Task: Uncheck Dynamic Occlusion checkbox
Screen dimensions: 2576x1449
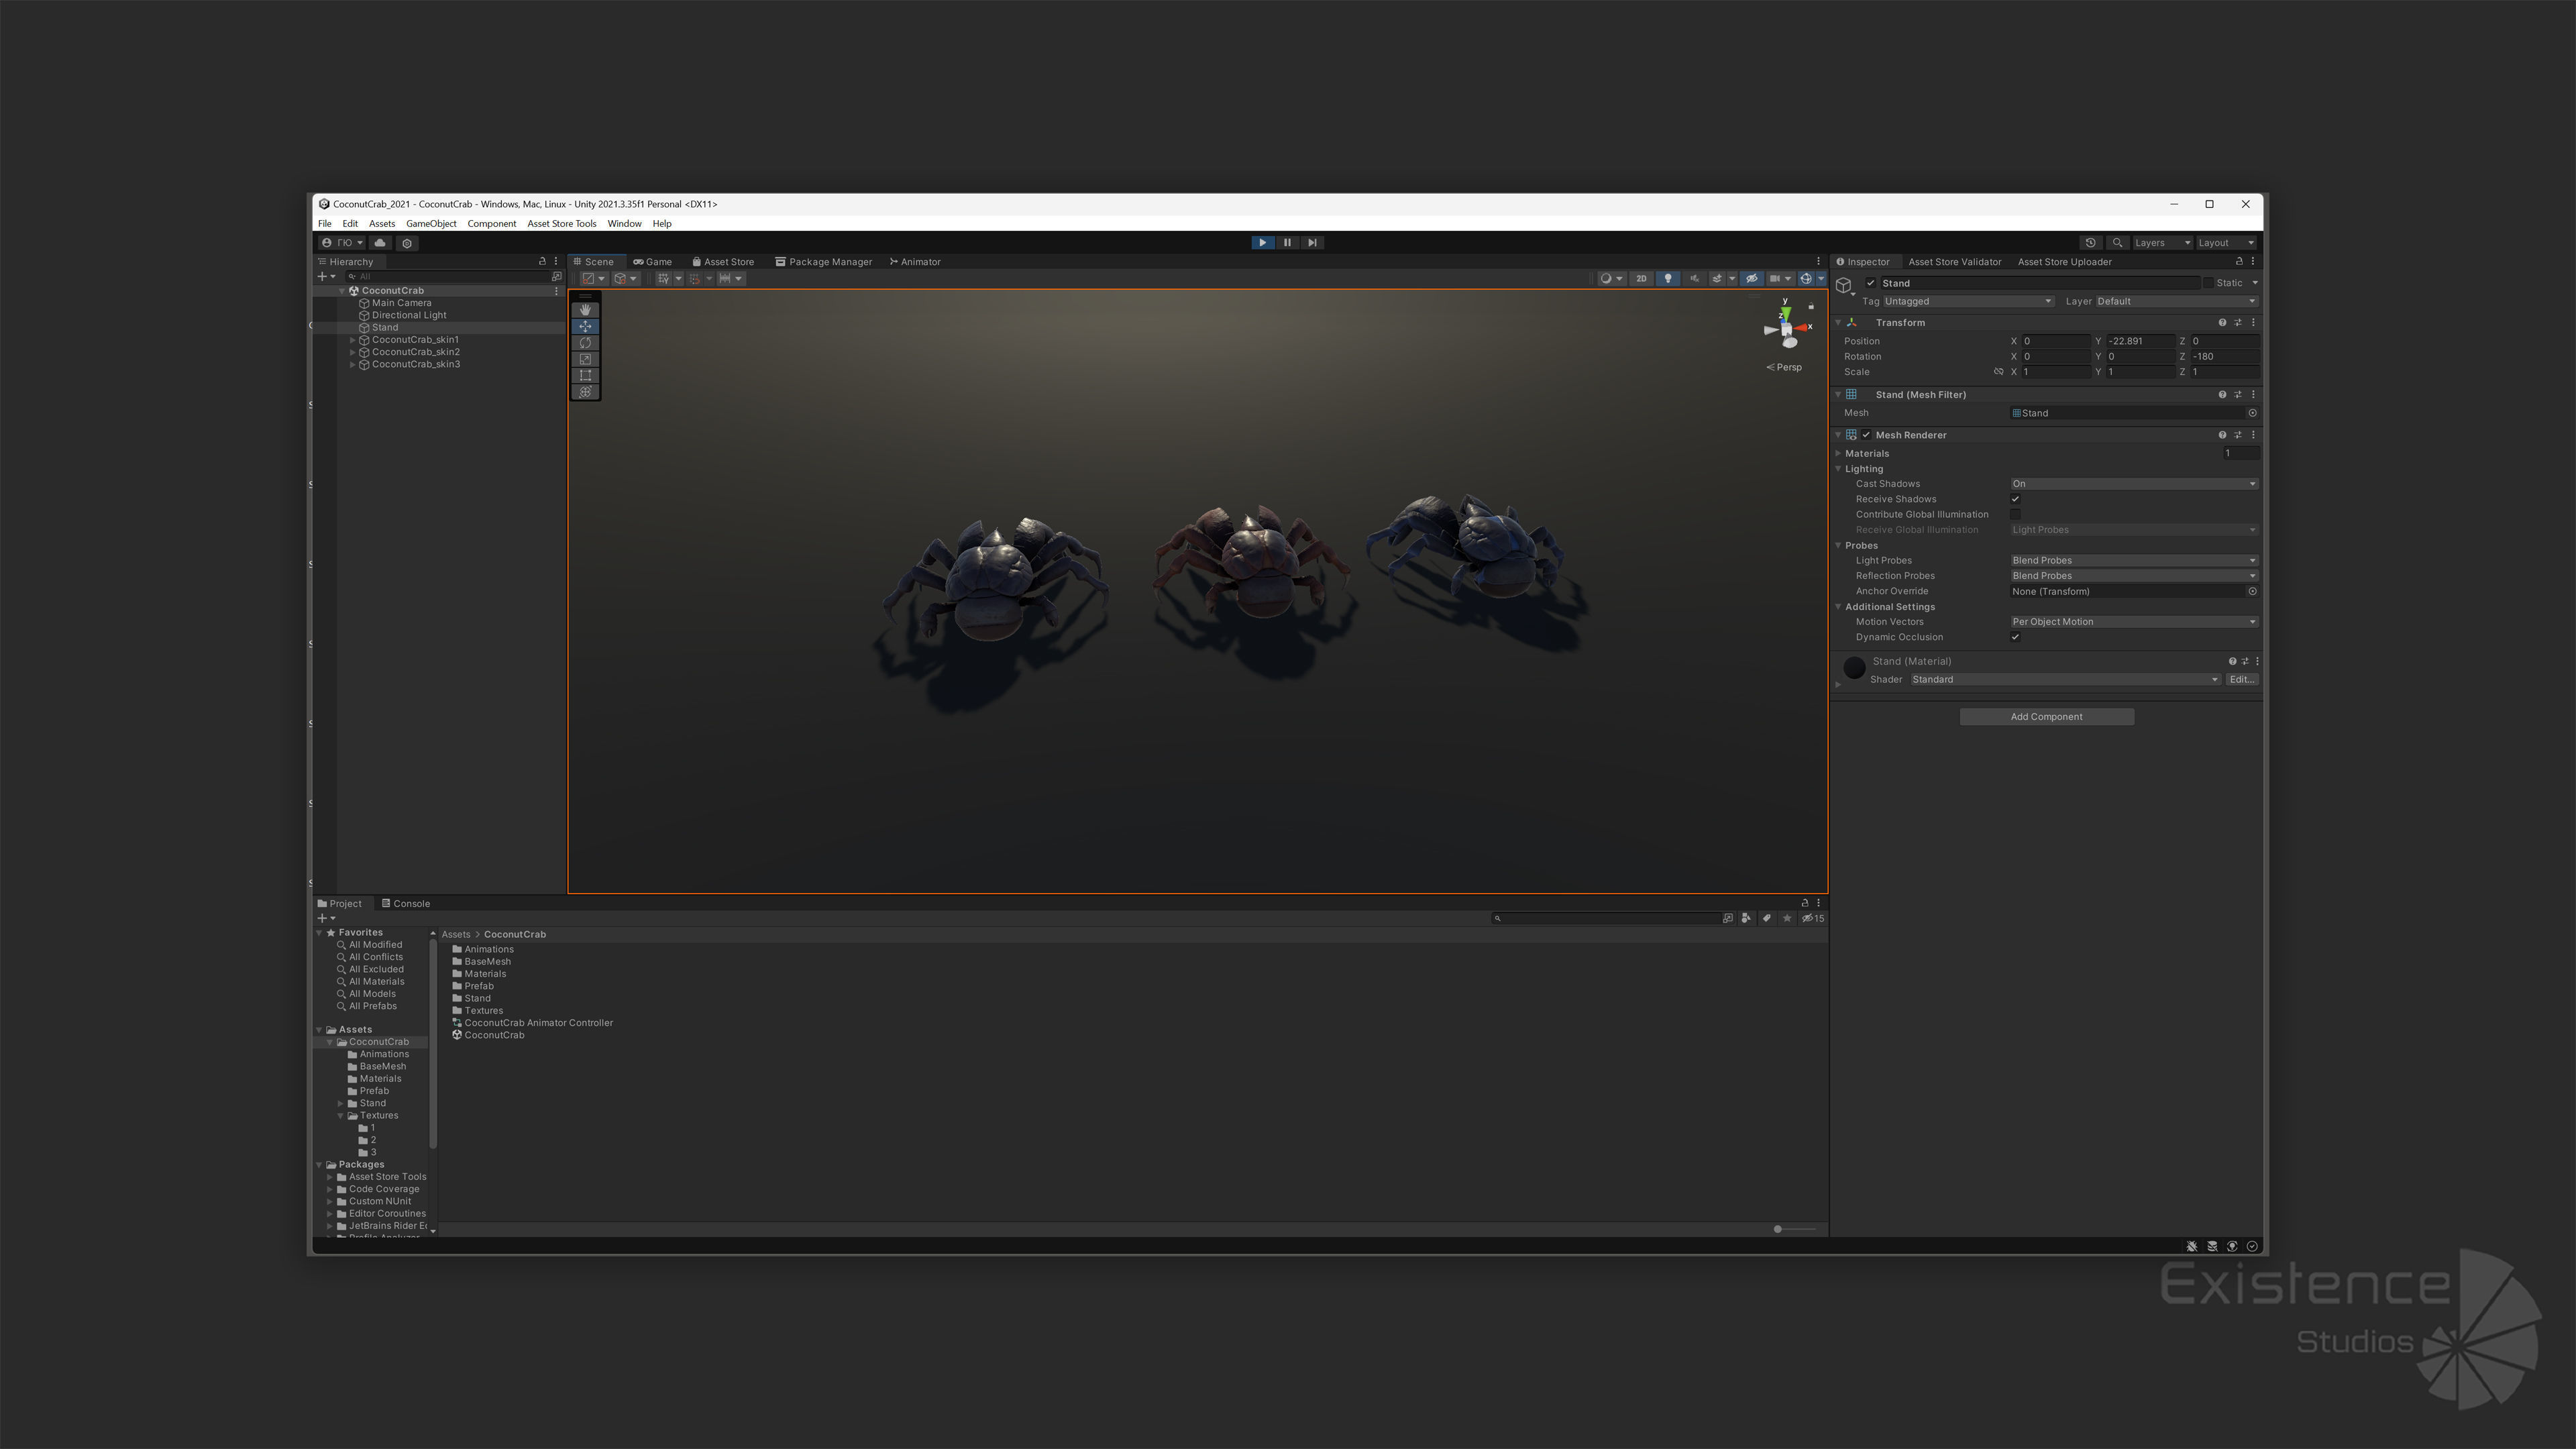Action: pyautogui.click(x=2015, y=637)
